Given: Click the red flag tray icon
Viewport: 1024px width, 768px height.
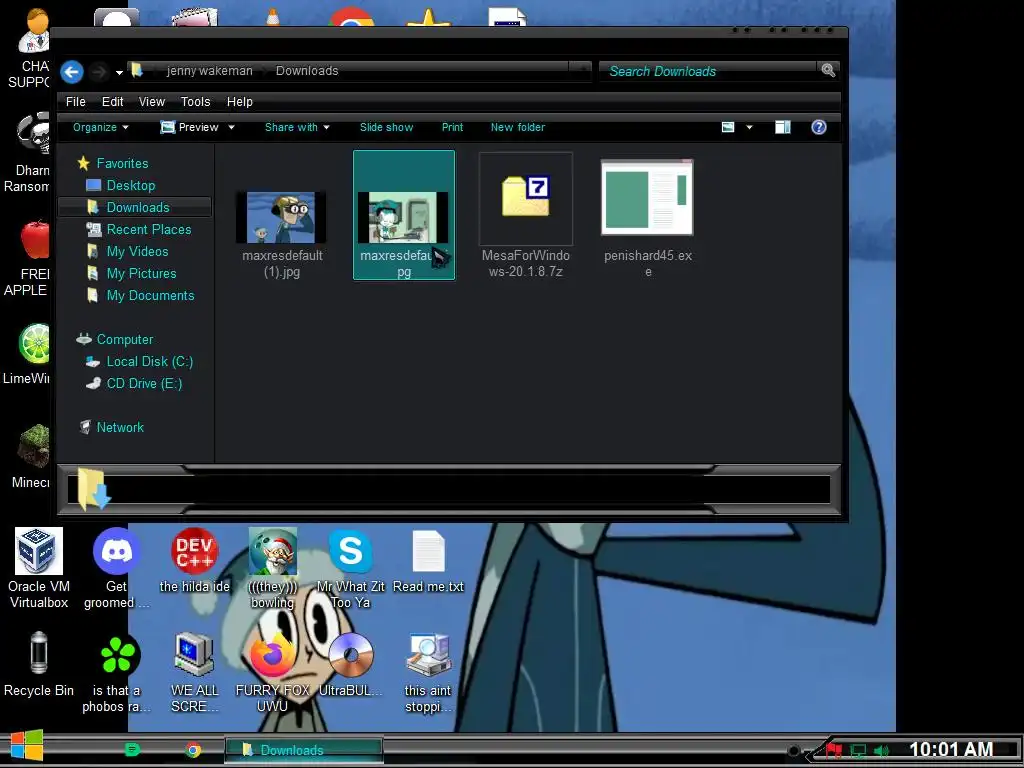Looking at the screenshot, I should point(833,750).
